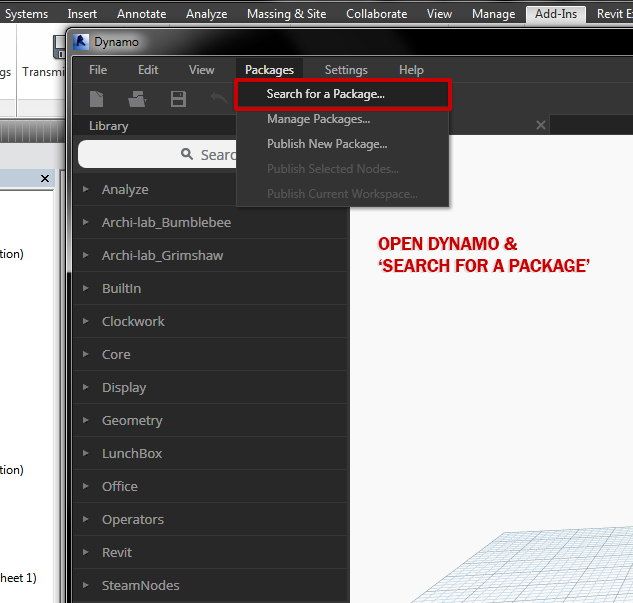The height and width of the screenshot is (603, 633).
Task: Open the Dynamo Help menu
Action: [x=411, y=70]
